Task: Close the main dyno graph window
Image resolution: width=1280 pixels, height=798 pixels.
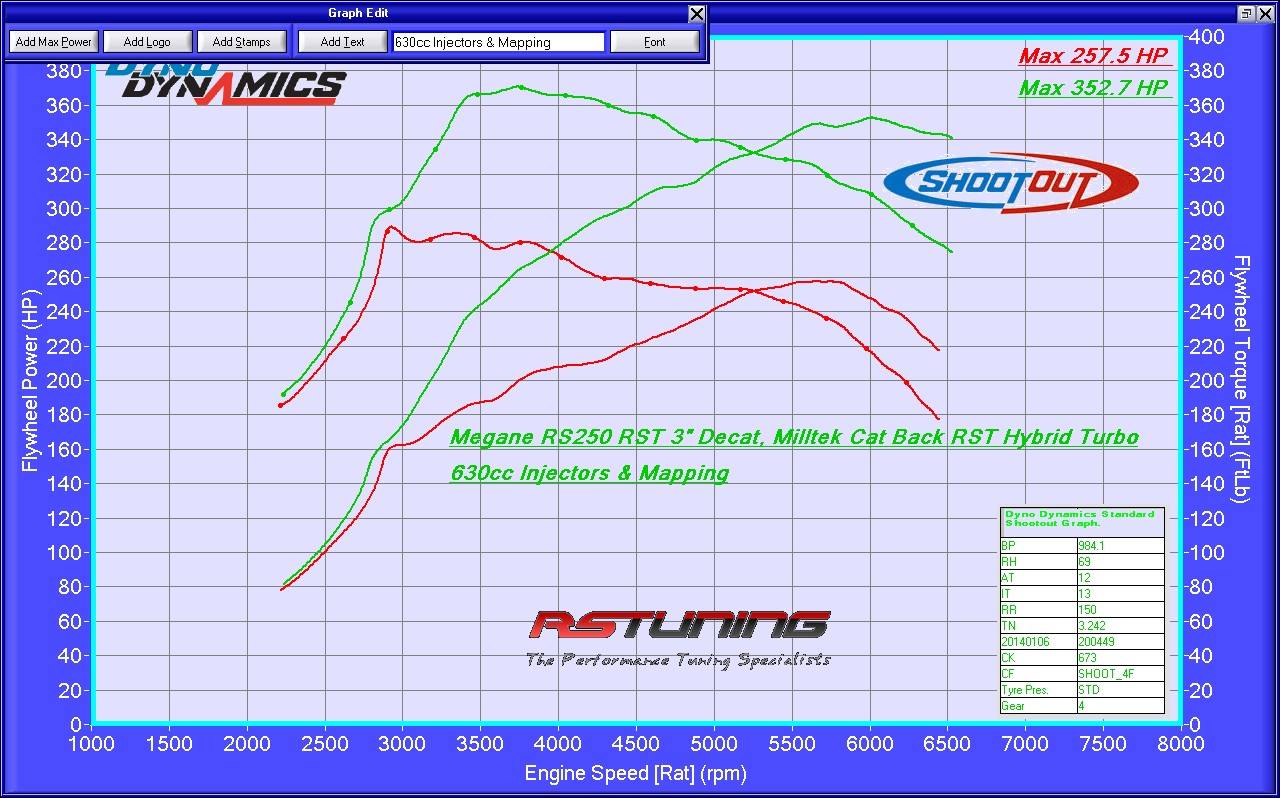Action: 1266,13
